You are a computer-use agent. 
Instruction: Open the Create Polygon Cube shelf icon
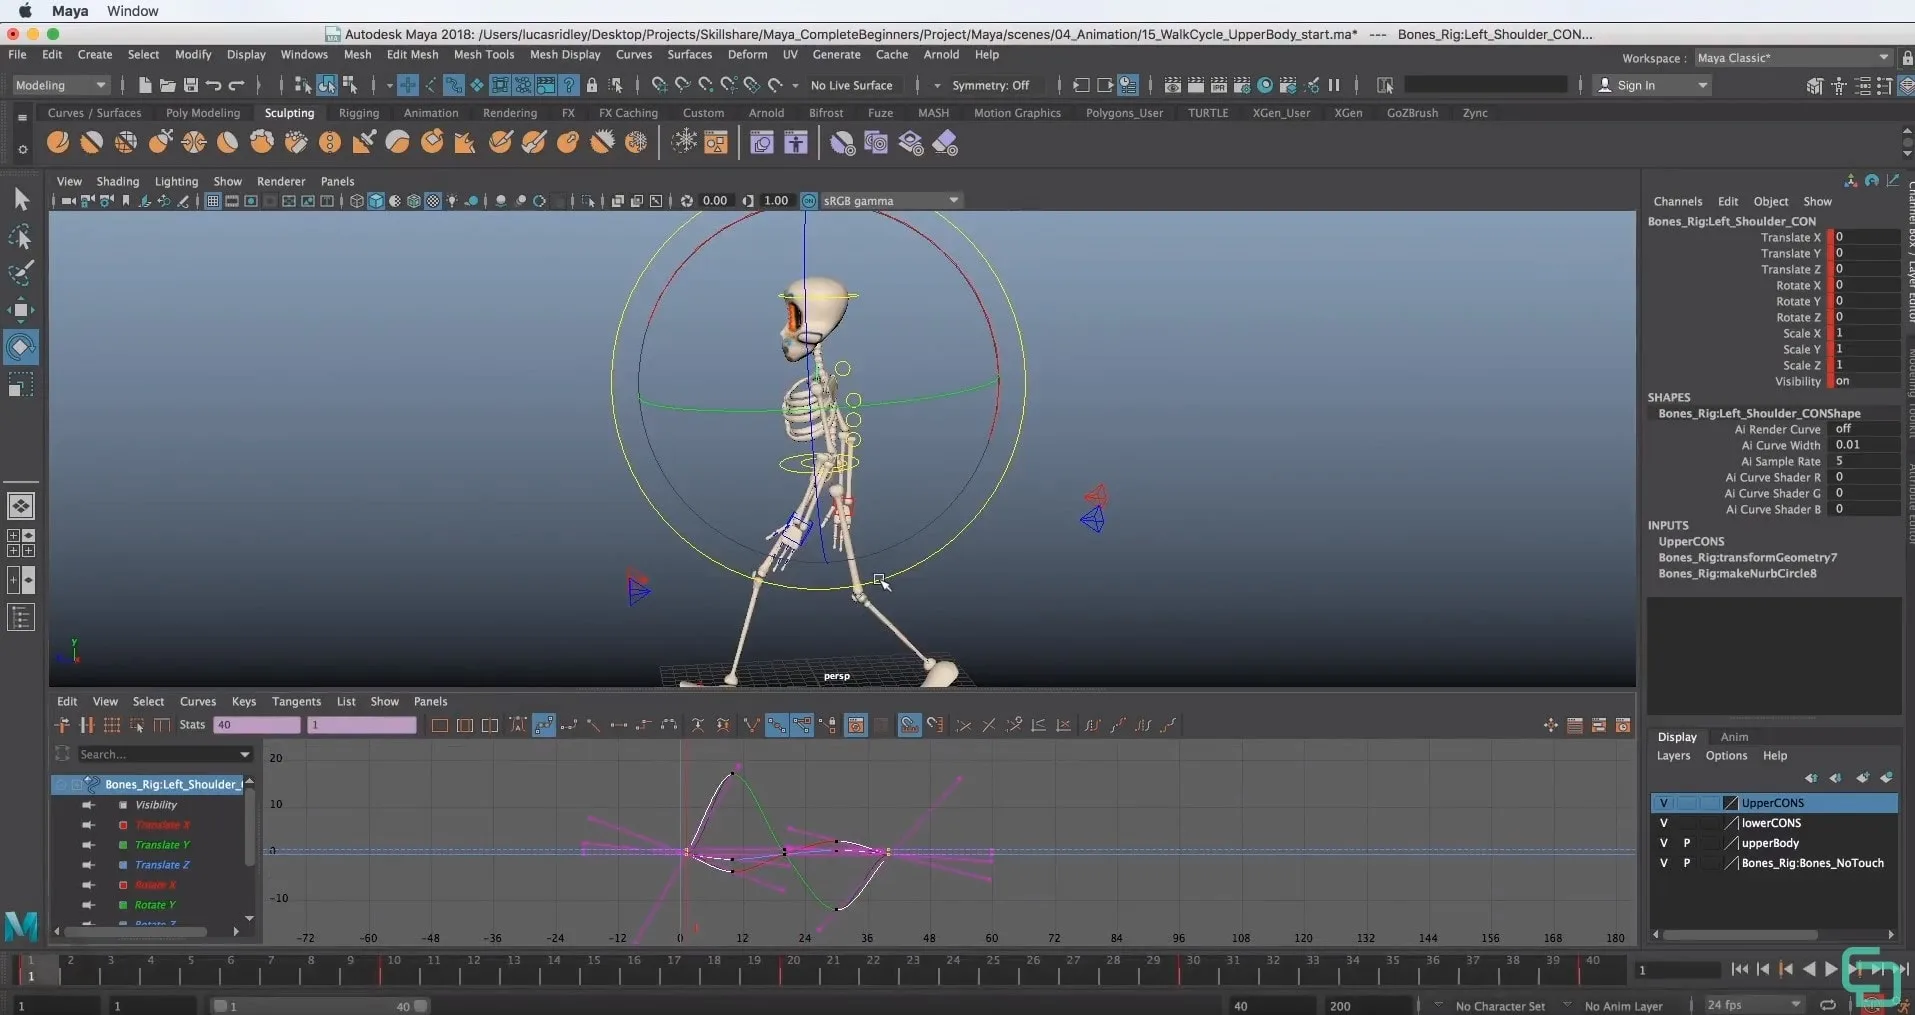91,142
